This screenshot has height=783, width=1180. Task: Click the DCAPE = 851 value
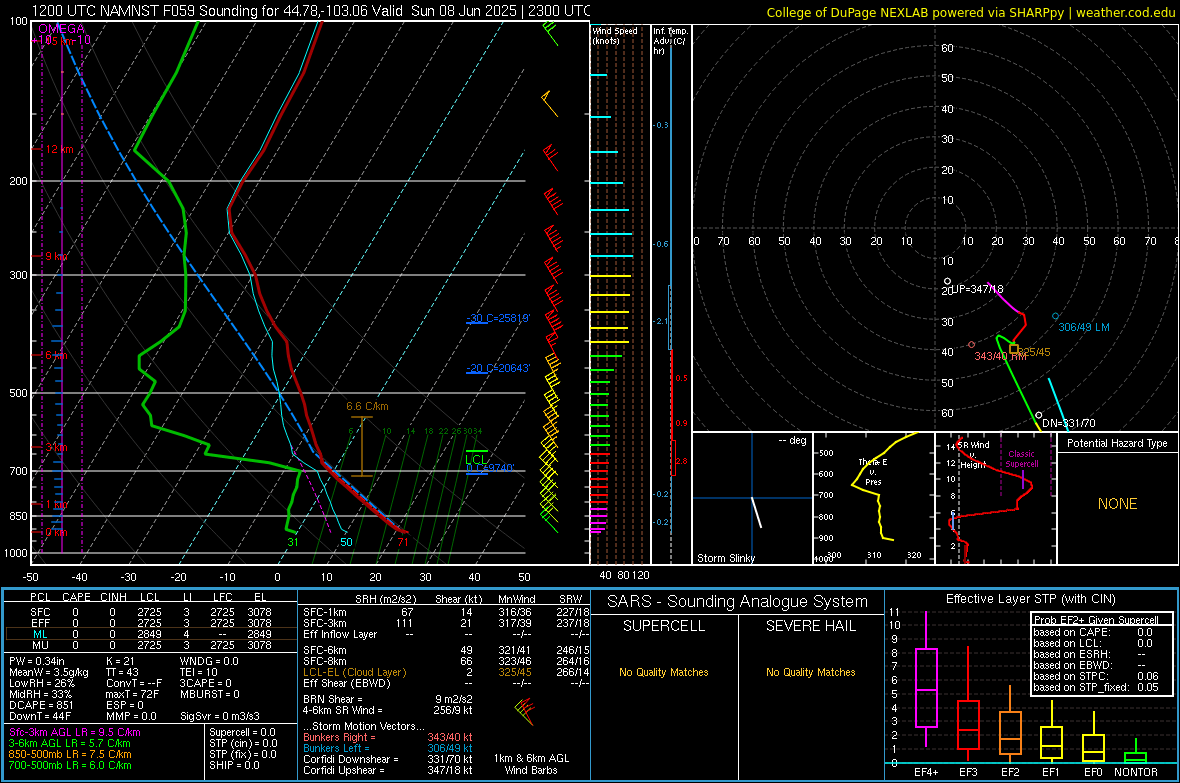coord(41,705)
